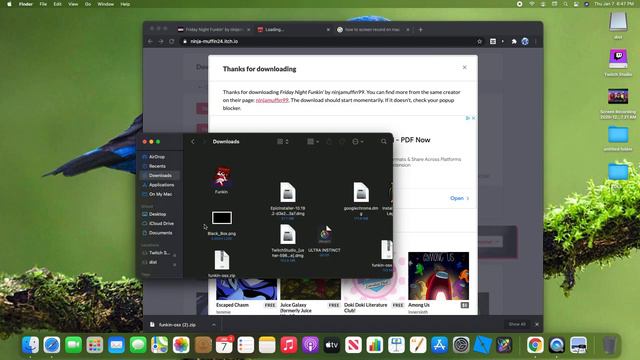The width and height of the screenshot is (640, 360).
Task: Open the Doki Doki Literature Club! listing
Action: click(365, 307)
